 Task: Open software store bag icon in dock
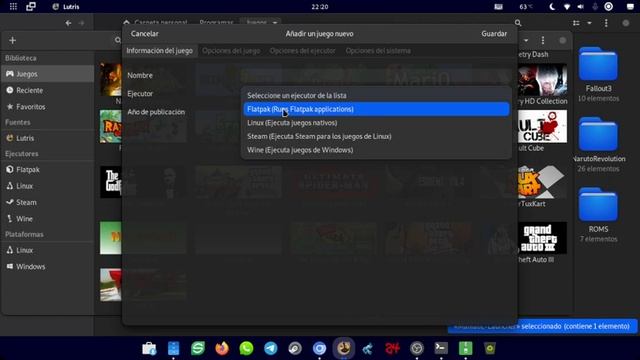click(149, 348)
